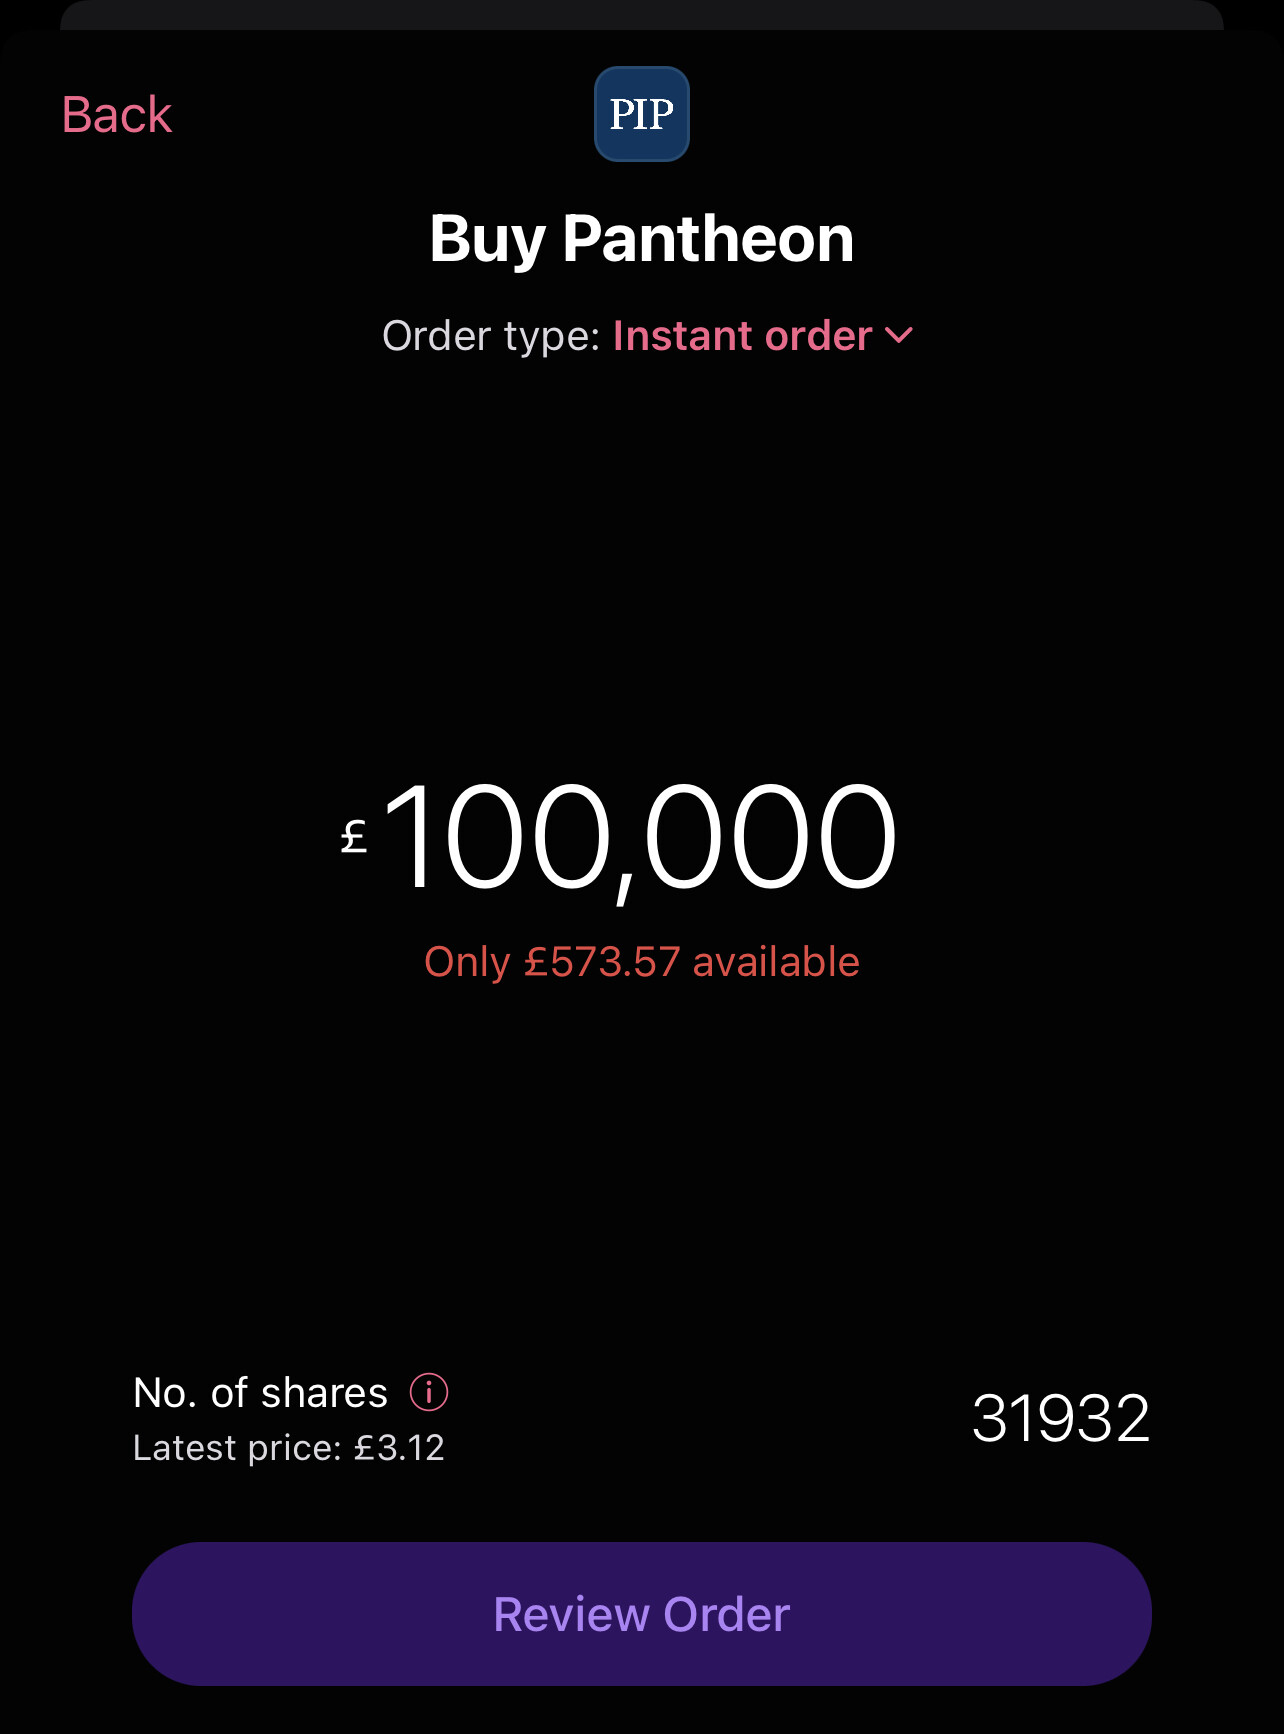1284x1734 pixels.
Task: Click the chevron beside Instant order
Action: (899, 336)
